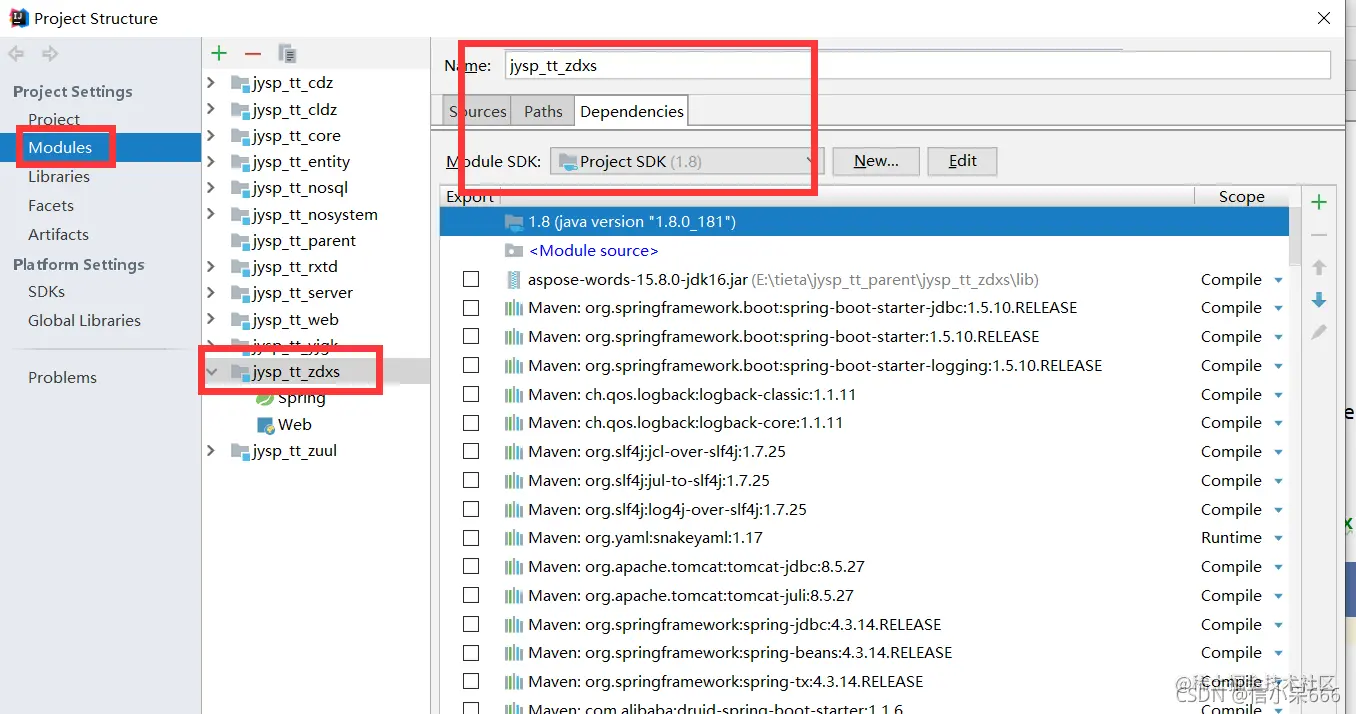This screenshot has width=1356, height=714.
Task: Select the <Module source> row
Action: 864,251
